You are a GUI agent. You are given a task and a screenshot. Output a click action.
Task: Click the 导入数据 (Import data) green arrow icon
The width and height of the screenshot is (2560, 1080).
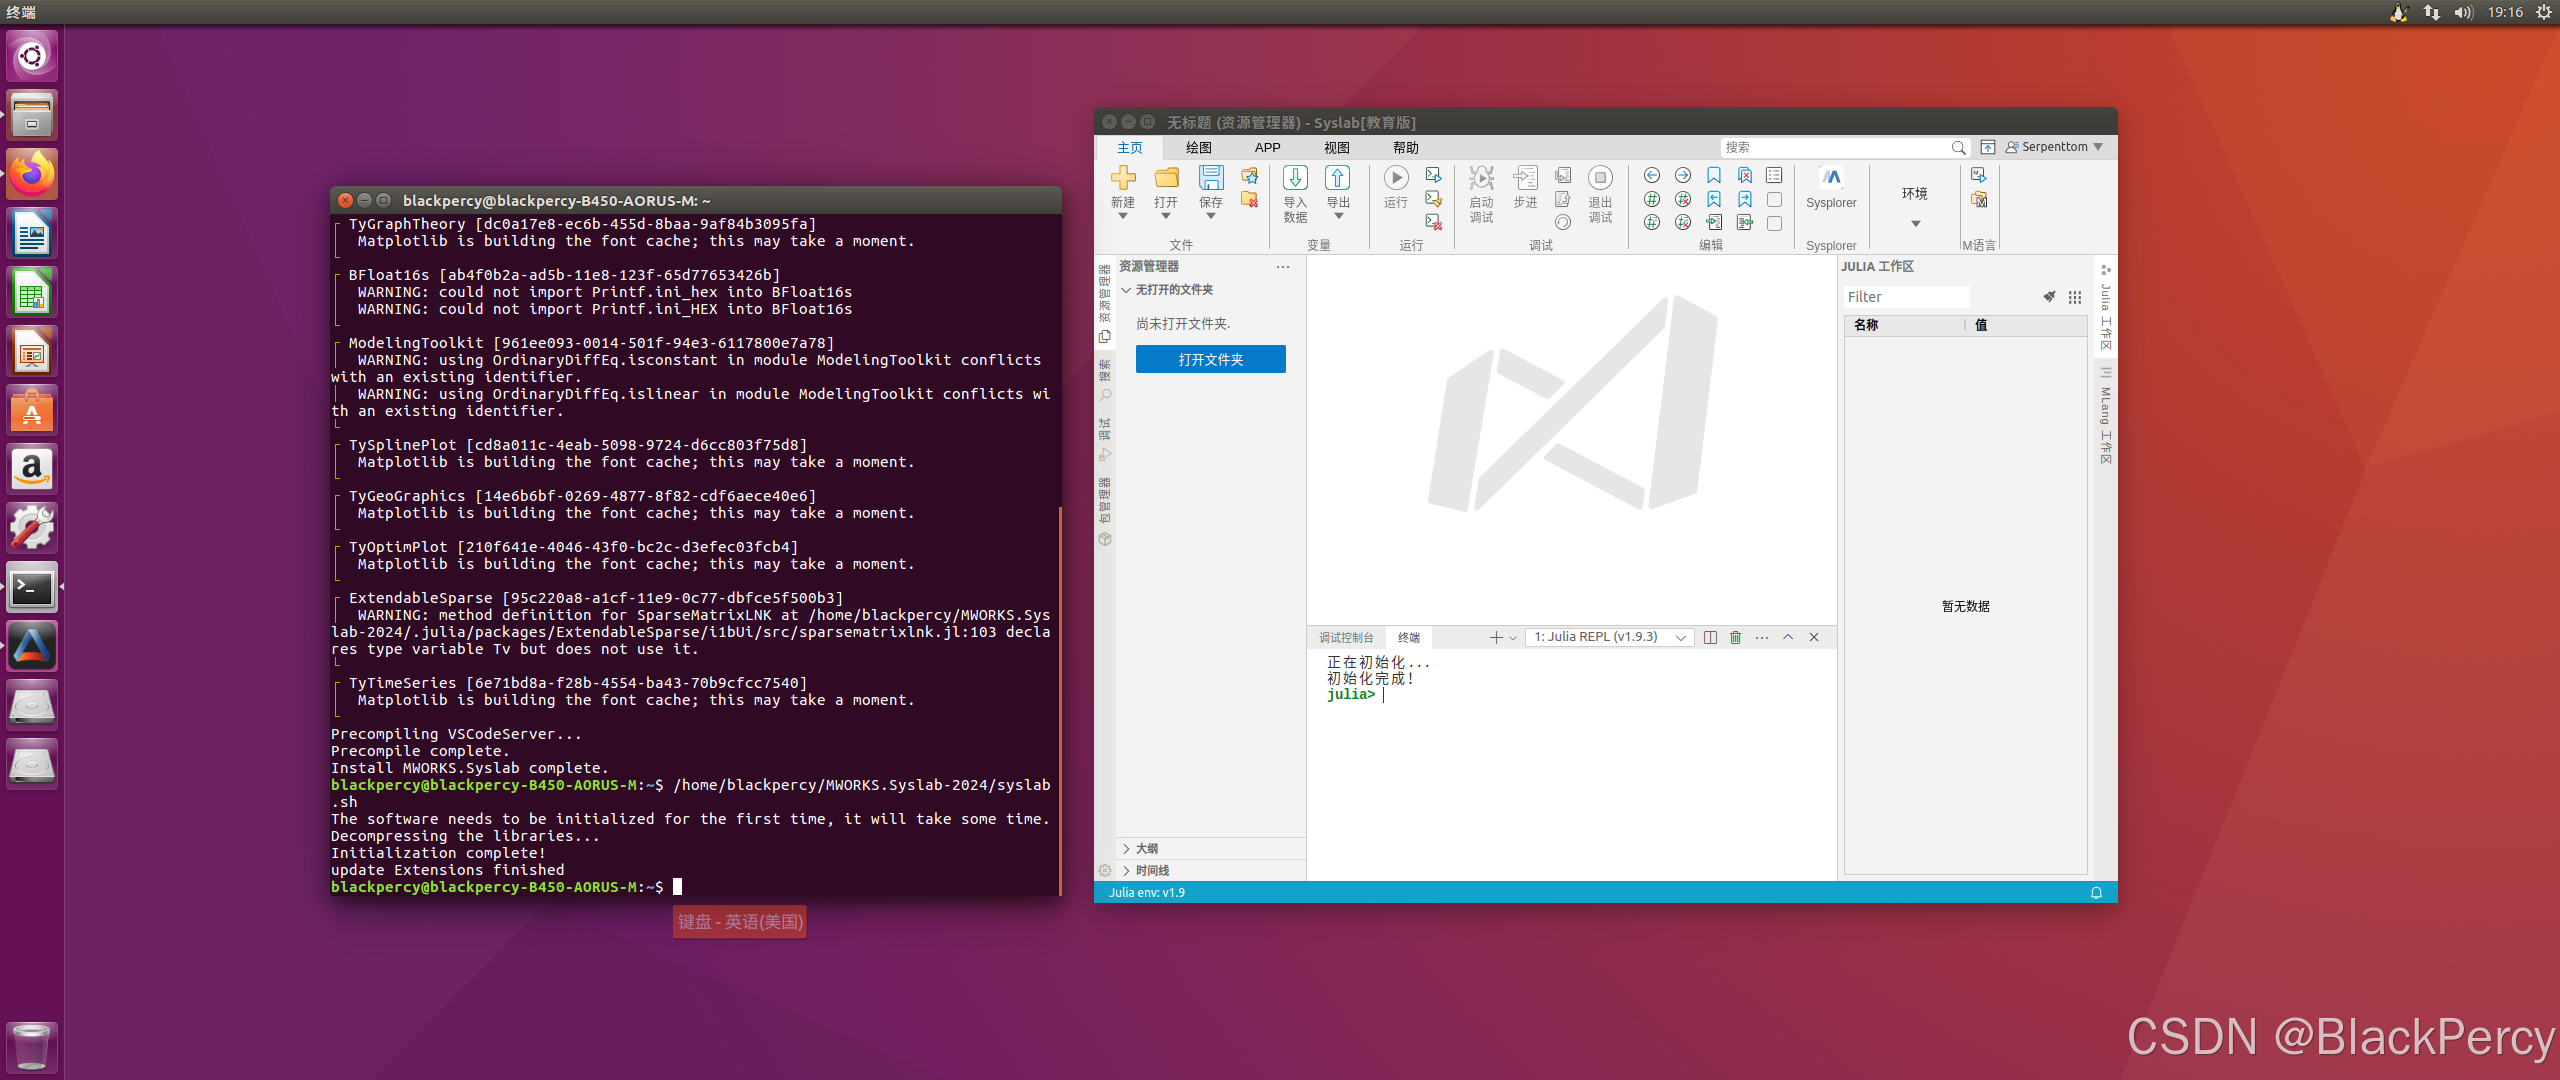pos(1295,178)
